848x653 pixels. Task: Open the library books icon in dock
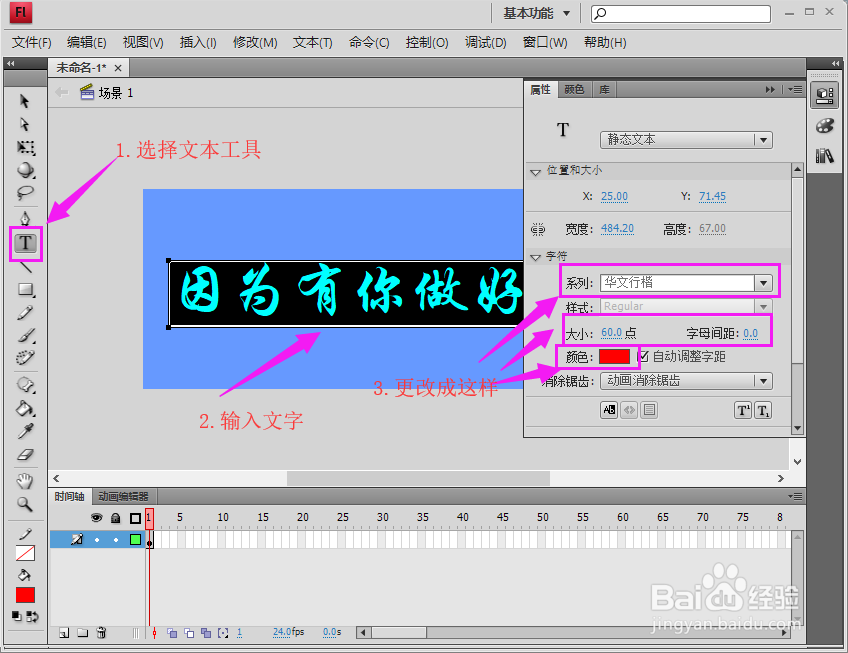pos(825,156)
